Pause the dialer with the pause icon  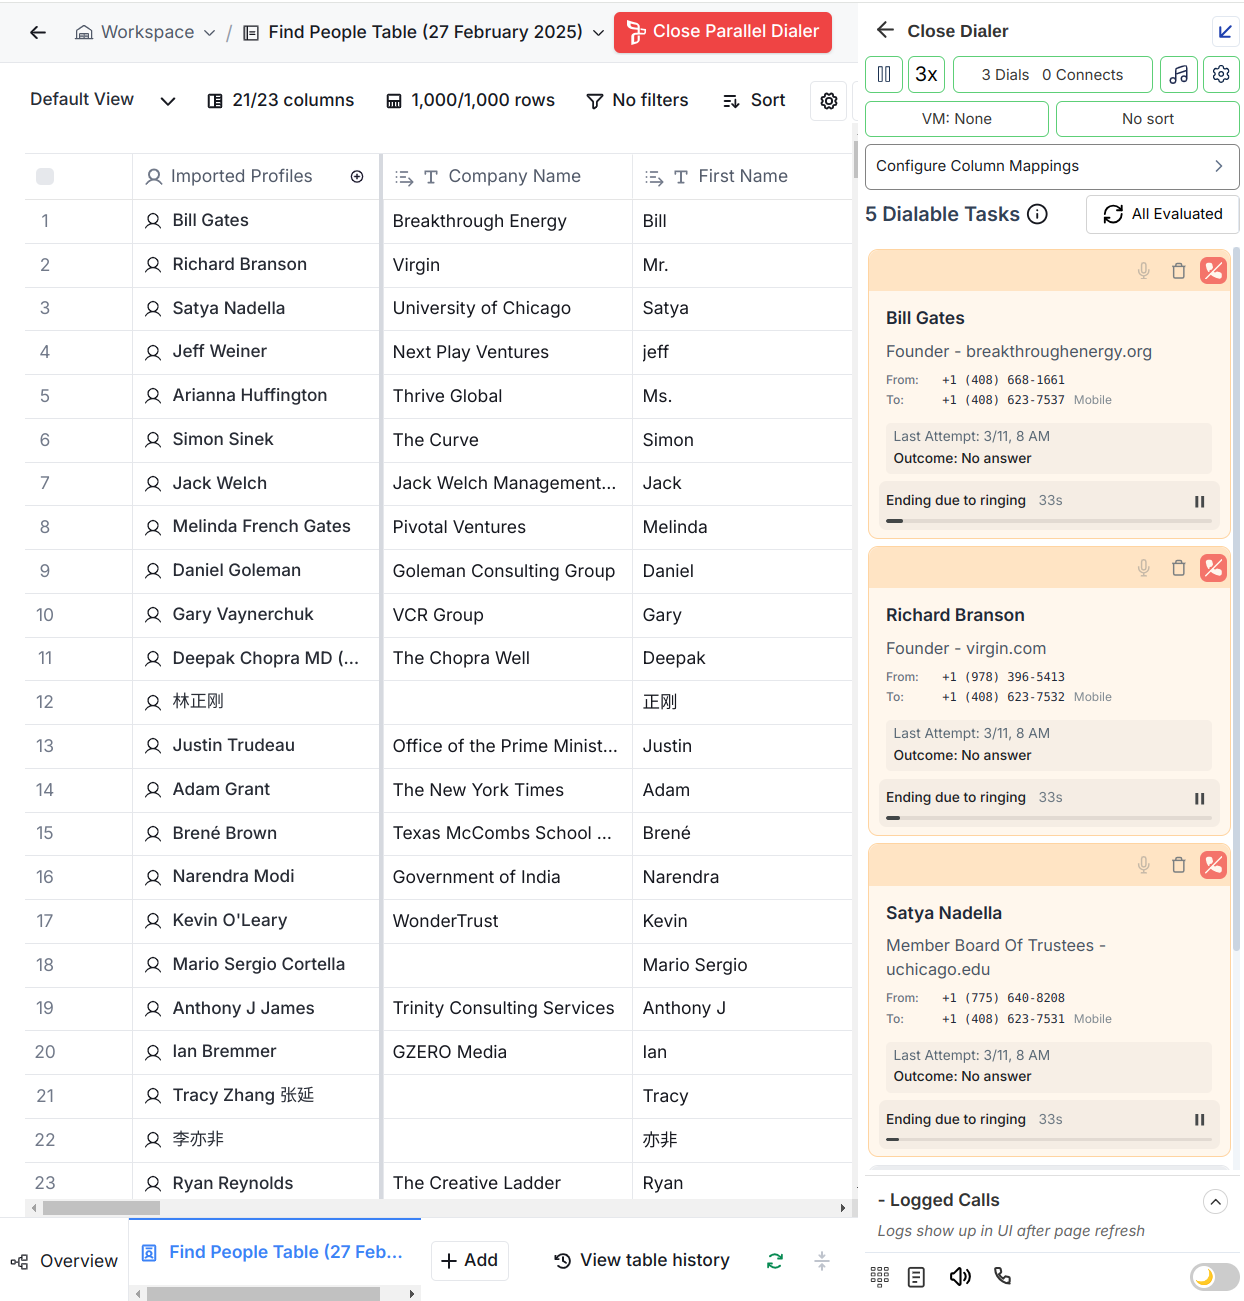(x=884, y=74)
